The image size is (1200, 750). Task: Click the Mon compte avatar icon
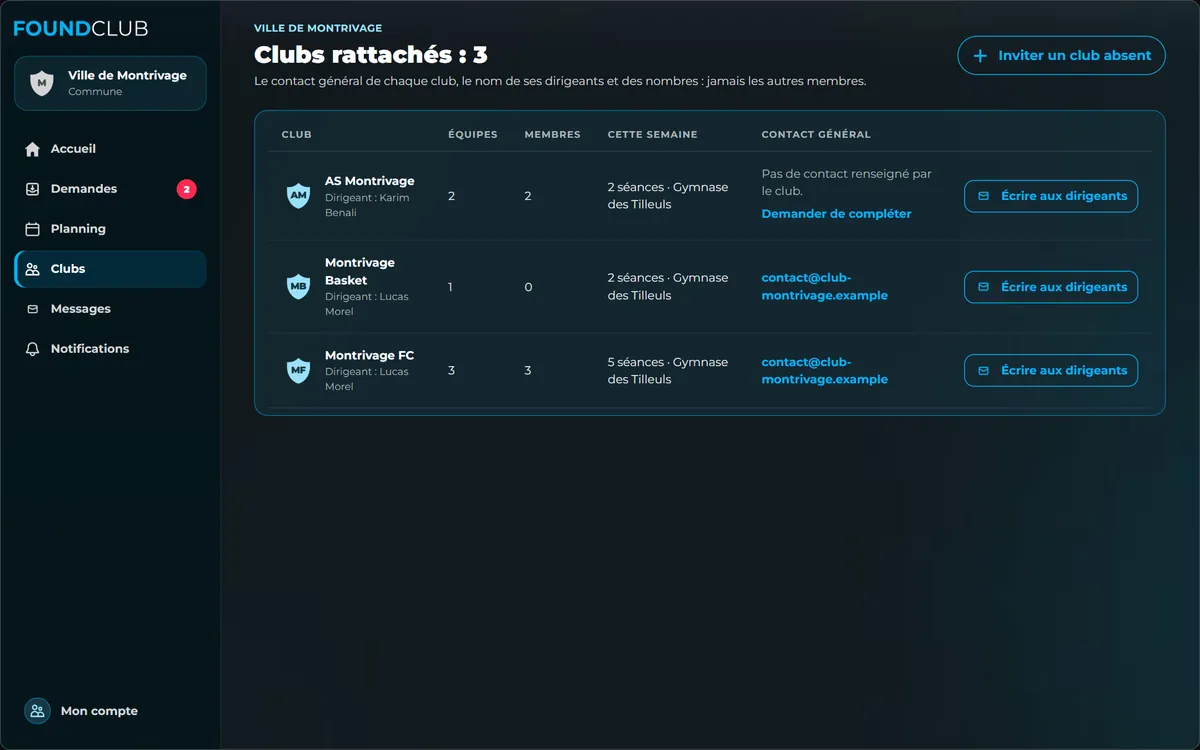pos(37,711)
